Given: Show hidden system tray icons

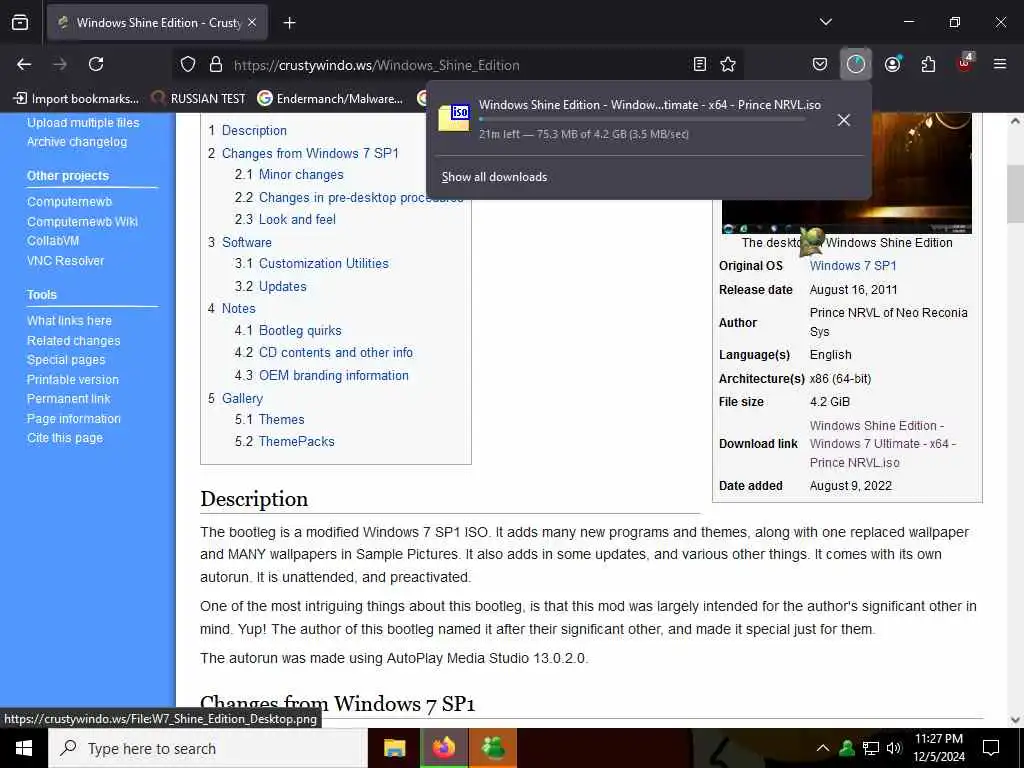Looking at the screenshot, I should (x=823, y=748).
